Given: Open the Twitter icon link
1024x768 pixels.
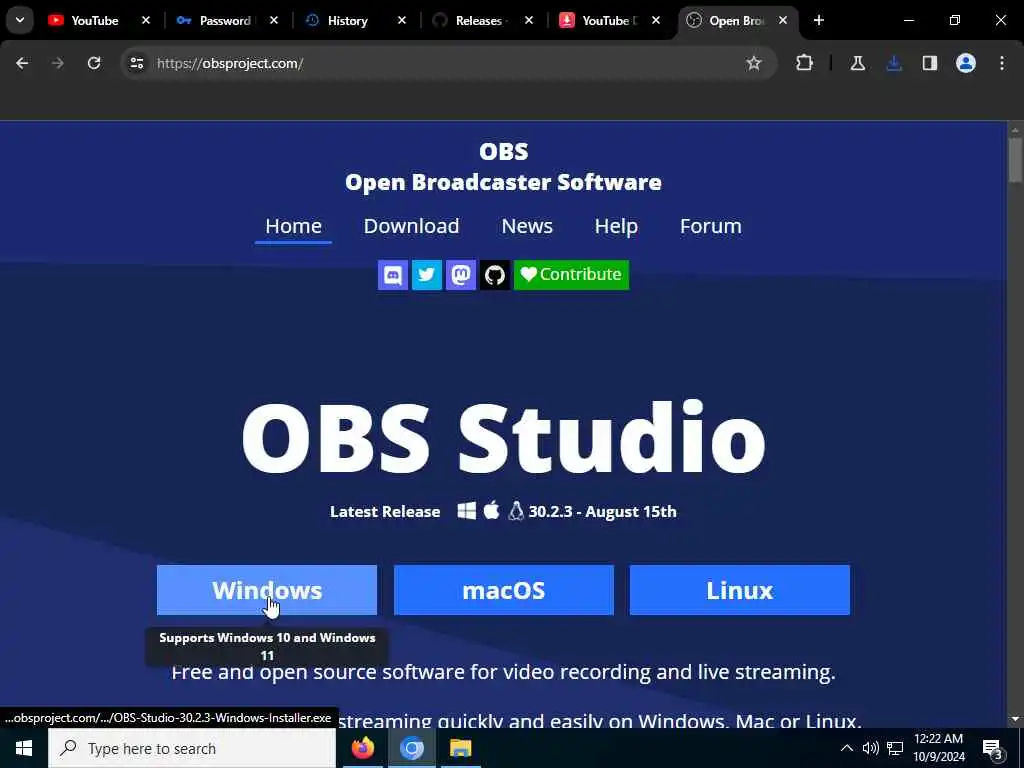Looking at the screenshot, I should coord(426,275).
